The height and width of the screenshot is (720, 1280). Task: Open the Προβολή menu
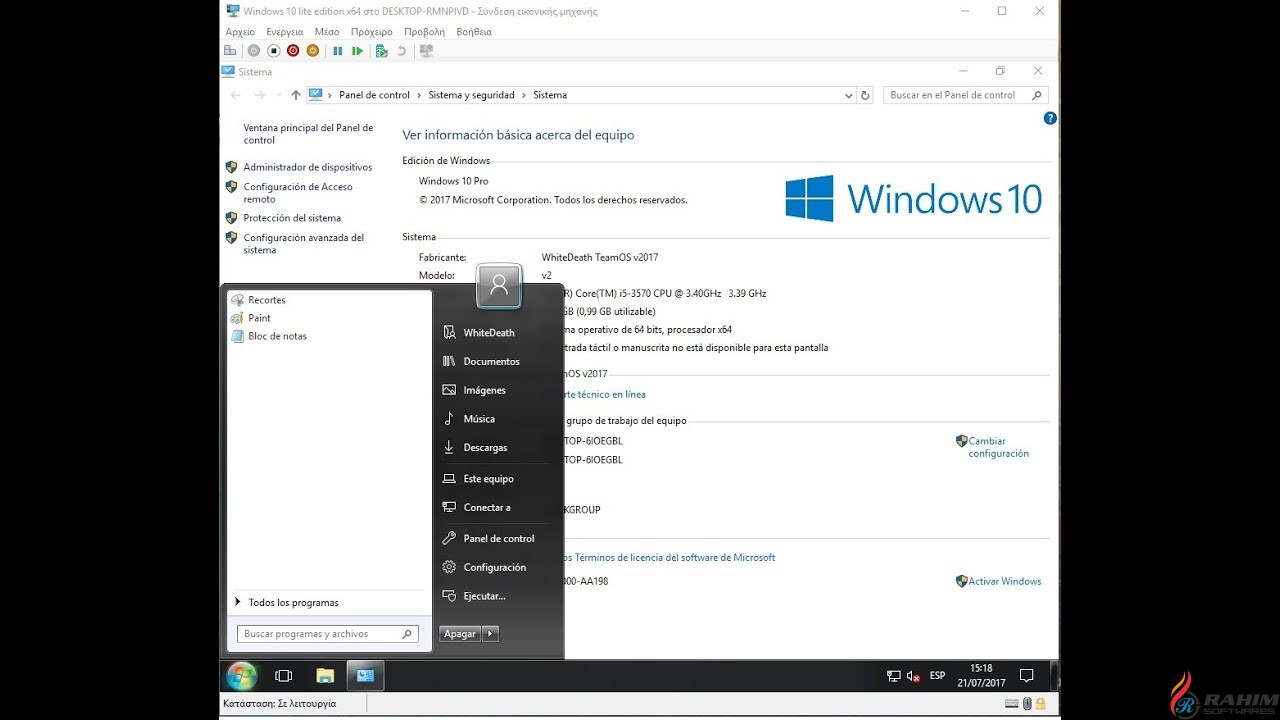(424, 32)
